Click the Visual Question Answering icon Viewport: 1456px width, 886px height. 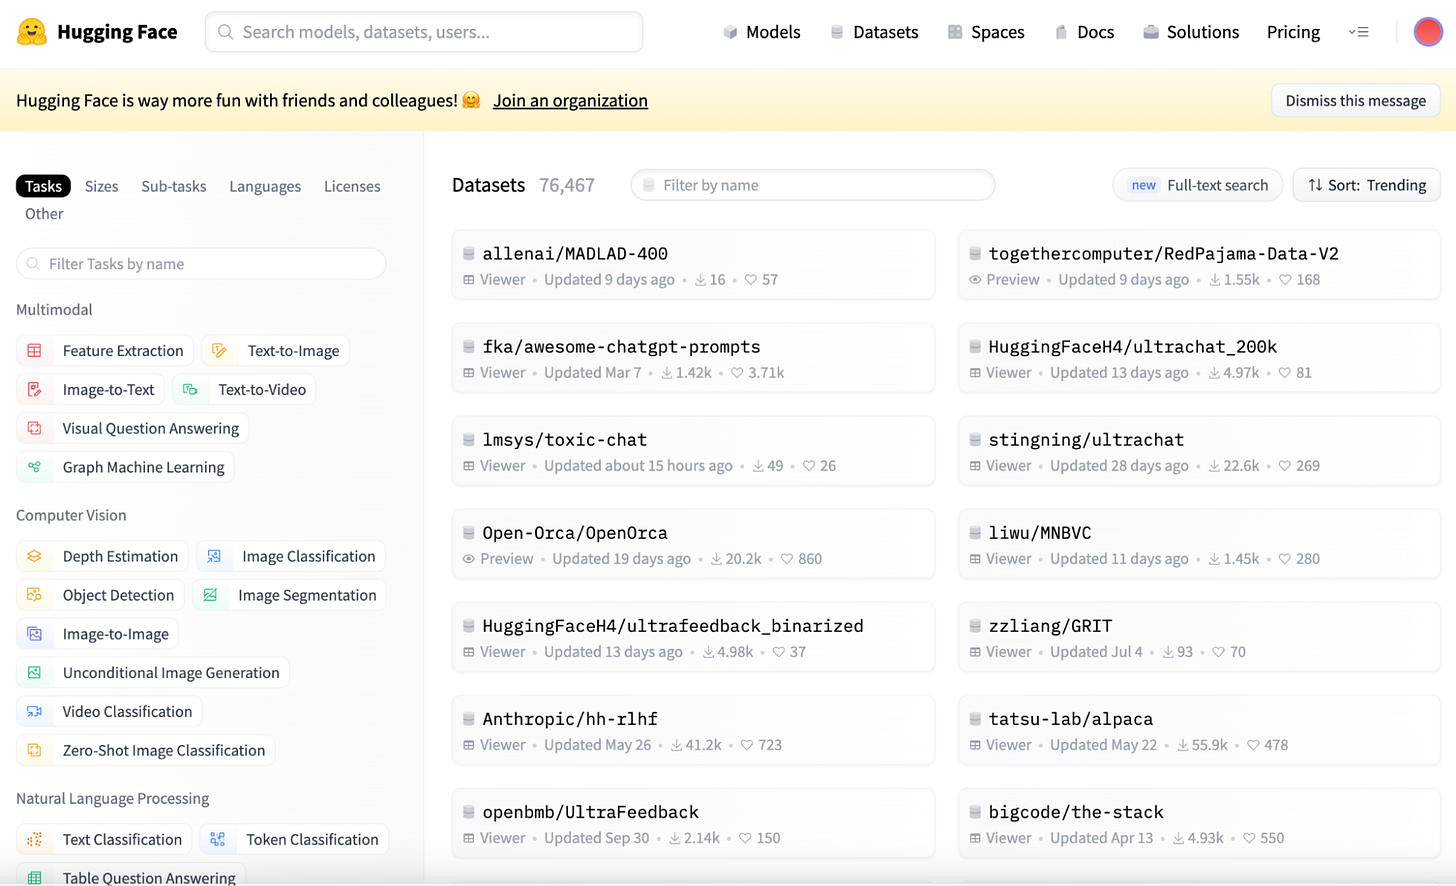pos(35,428)
